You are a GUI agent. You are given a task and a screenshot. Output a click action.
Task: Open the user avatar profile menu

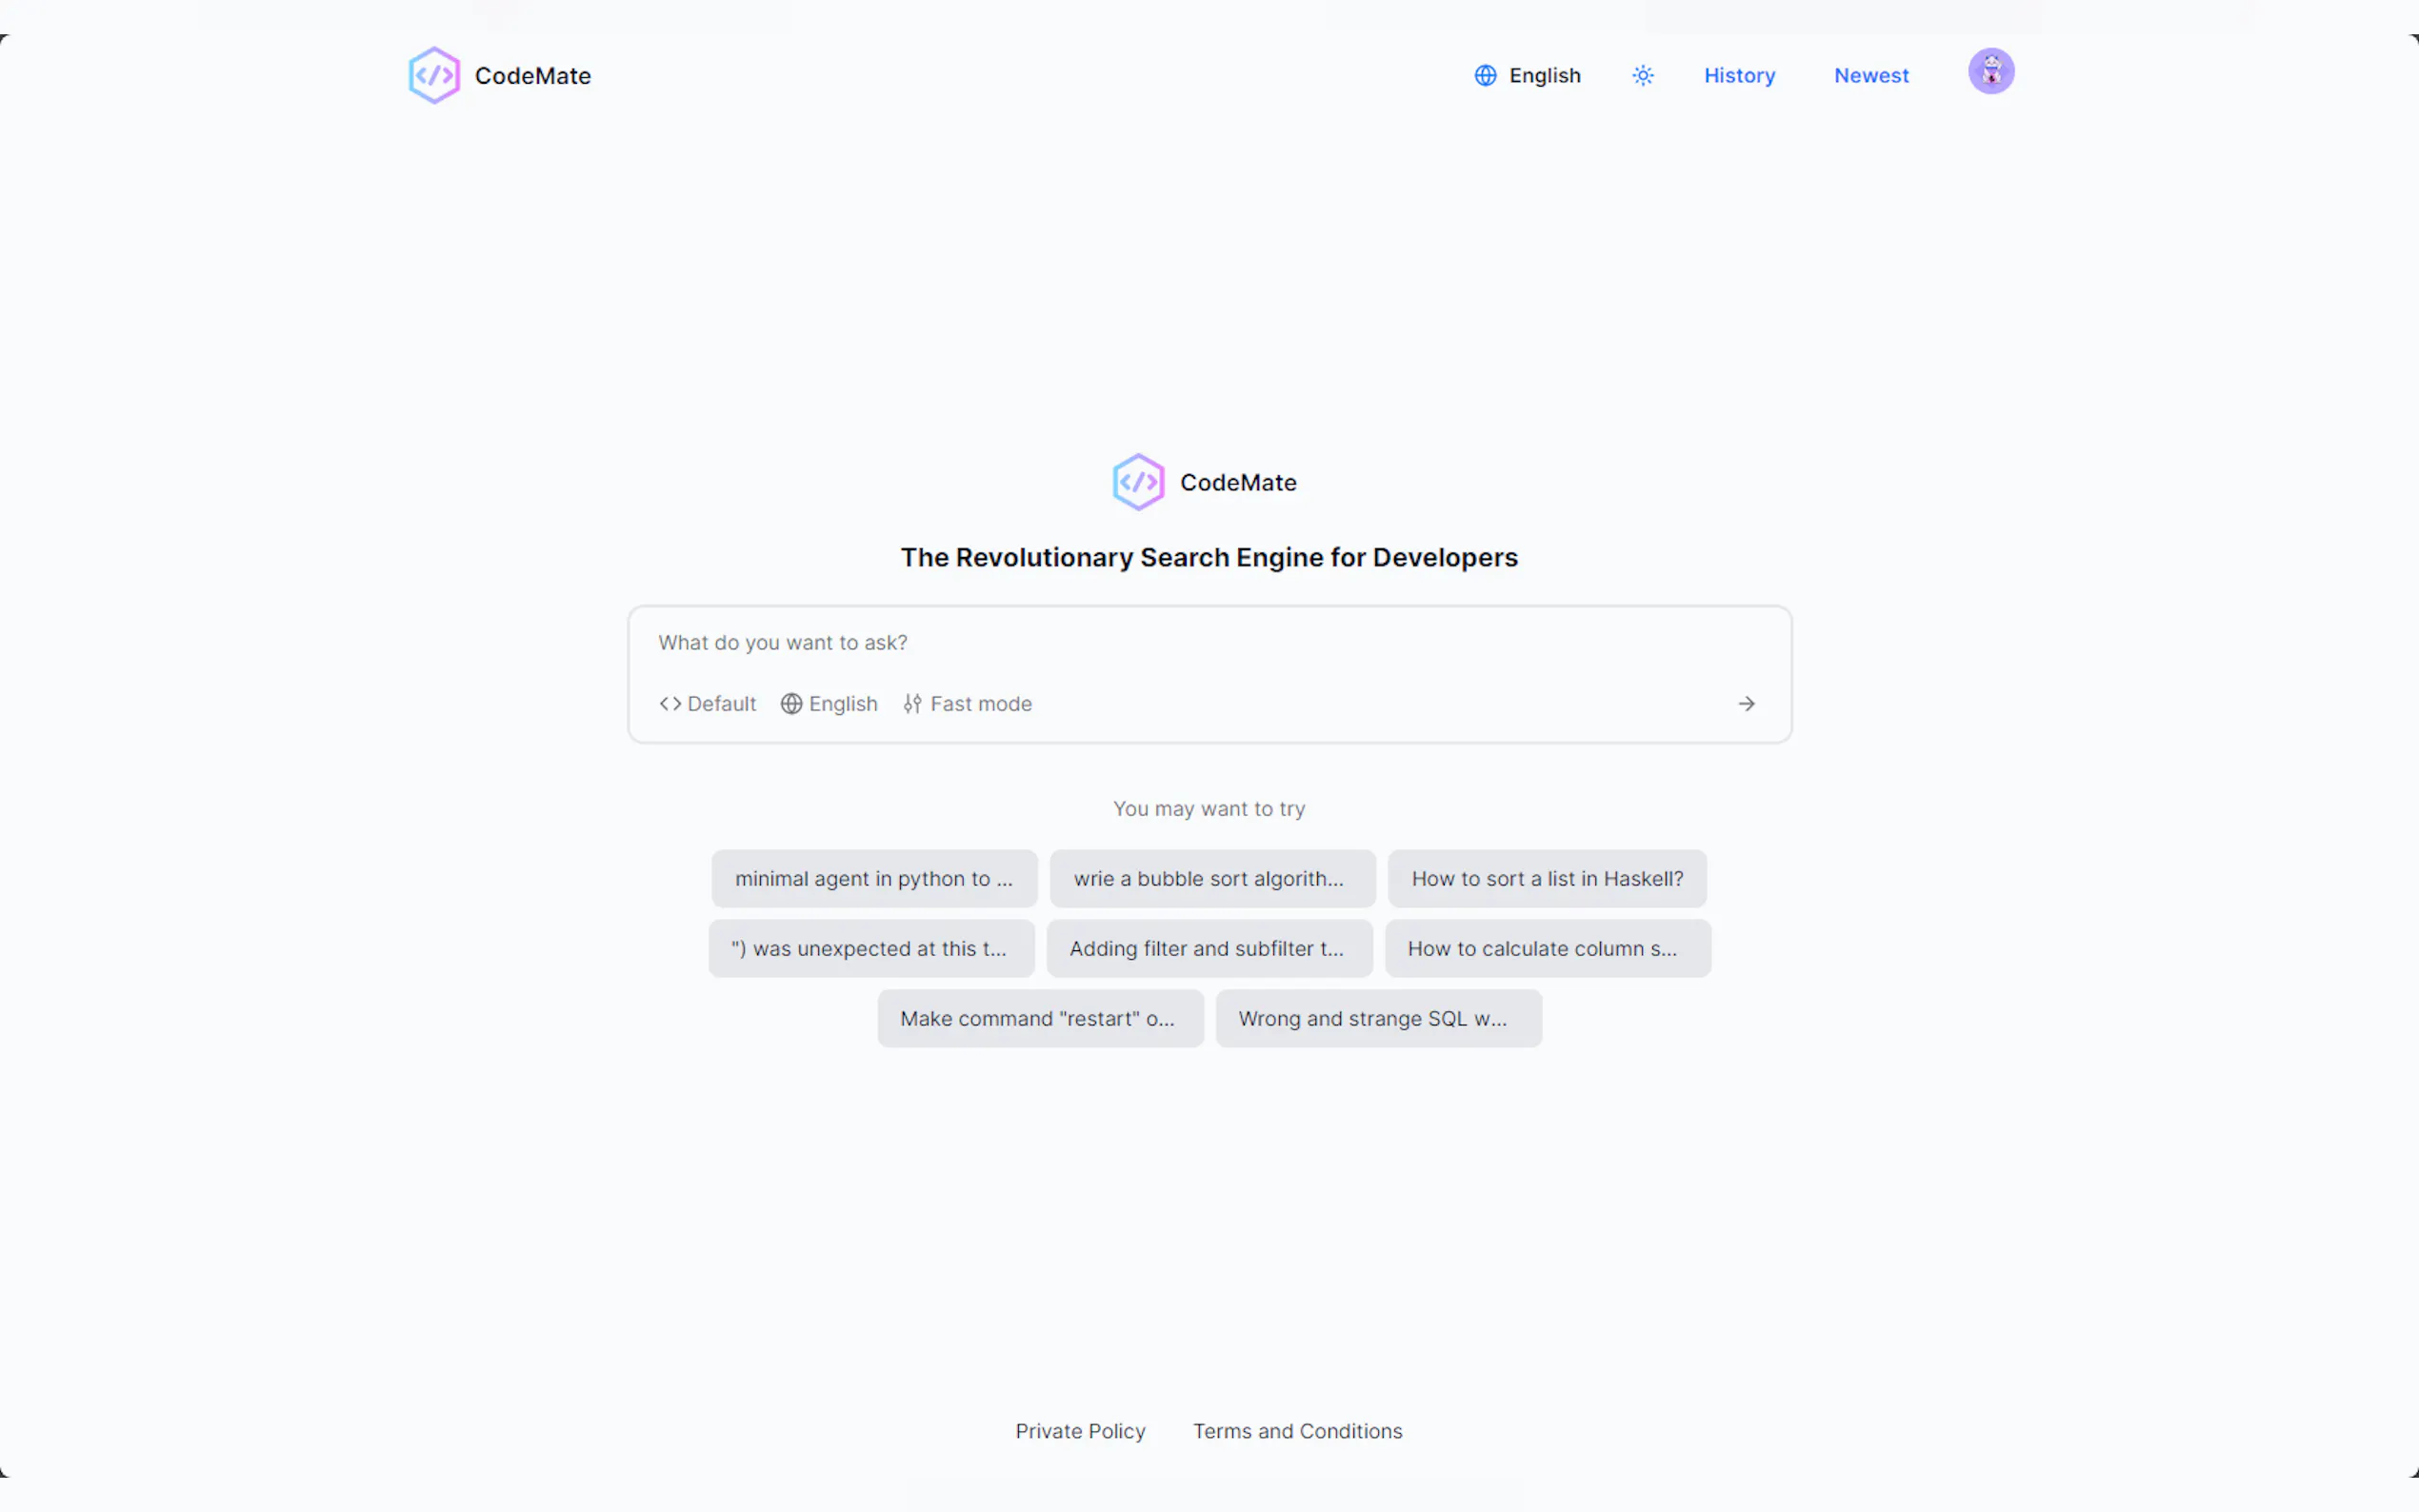[1990, 72]
